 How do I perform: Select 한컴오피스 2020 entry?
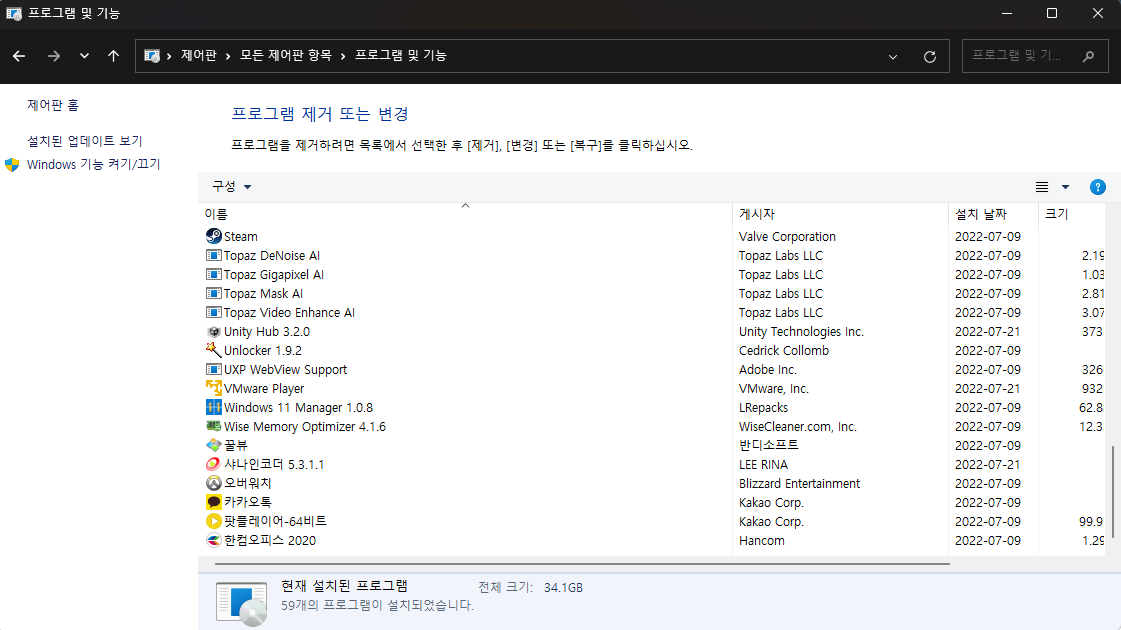[270, 541]
